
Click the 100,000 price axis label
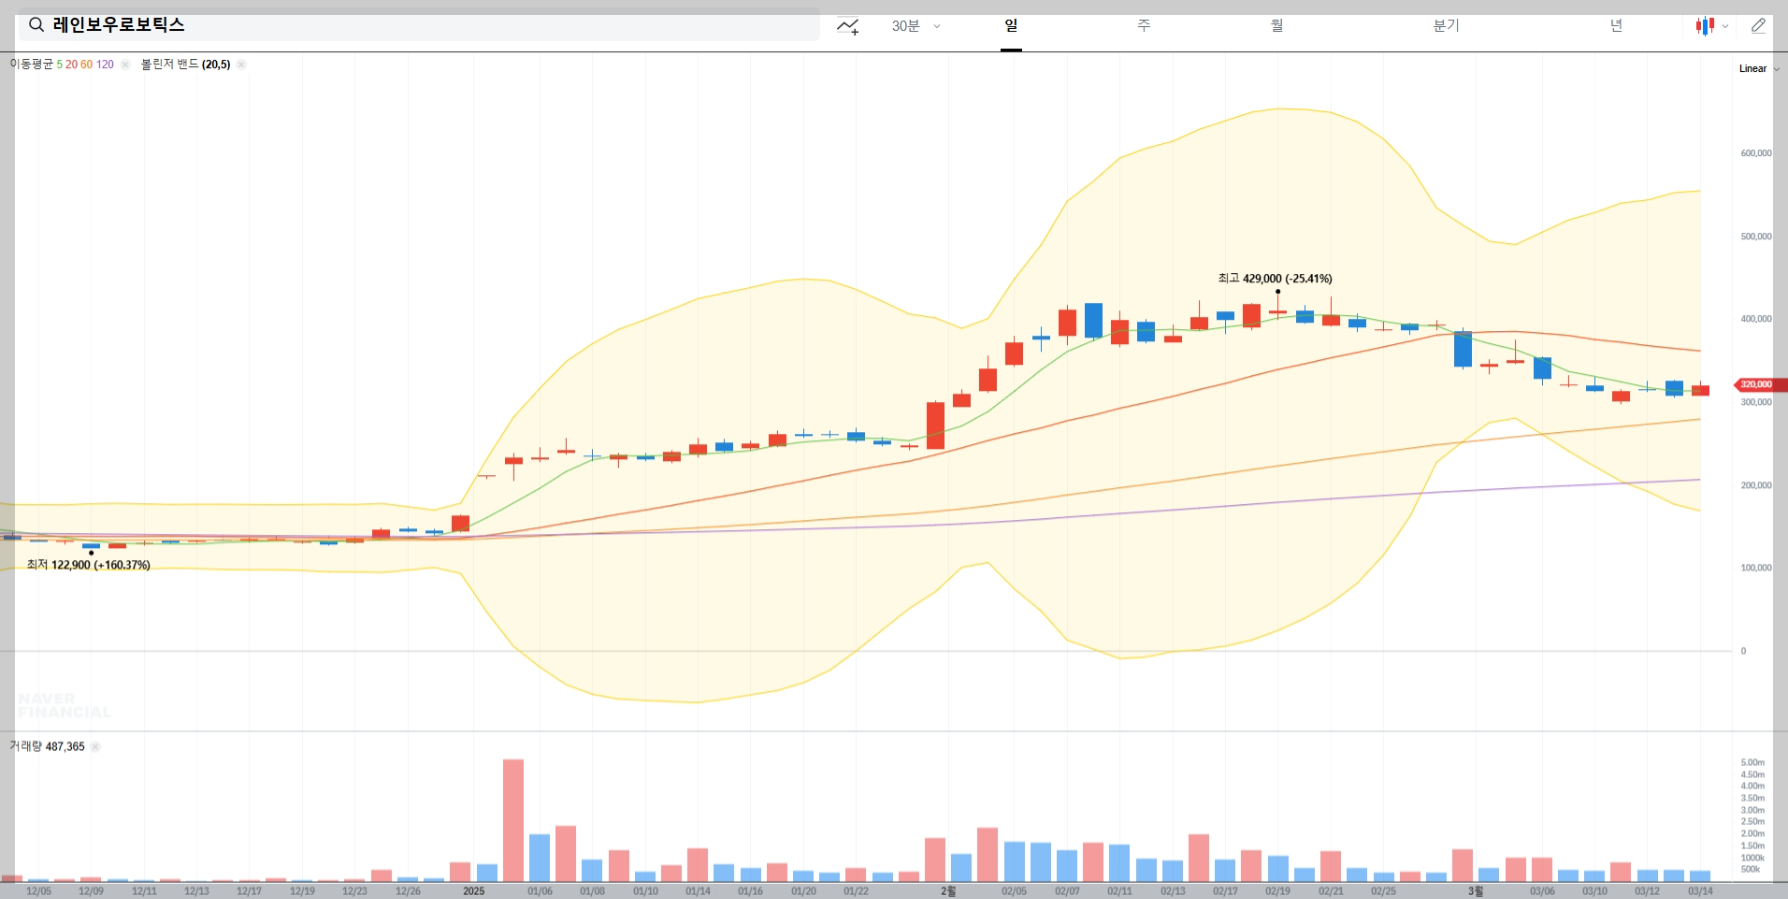(x=1756, y=568)
